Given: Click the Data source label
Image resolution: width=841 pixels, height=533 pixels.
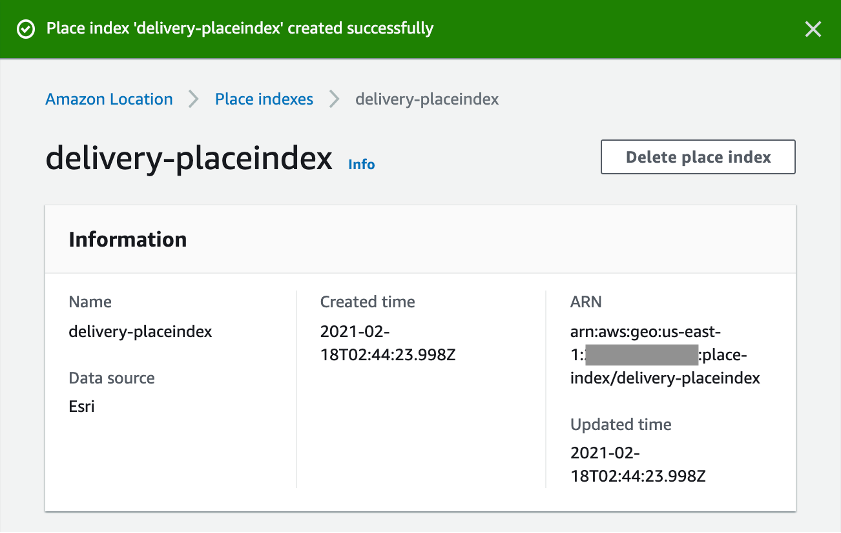Looking at the screenshot, I should (x=111, y=378).
